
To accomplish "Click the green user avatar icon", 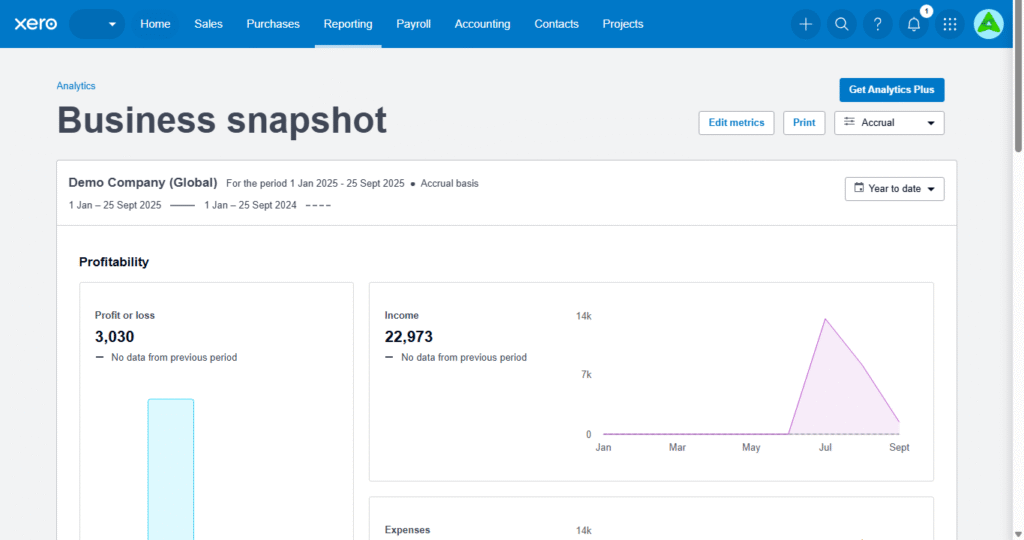I will [x=988, y=24].
